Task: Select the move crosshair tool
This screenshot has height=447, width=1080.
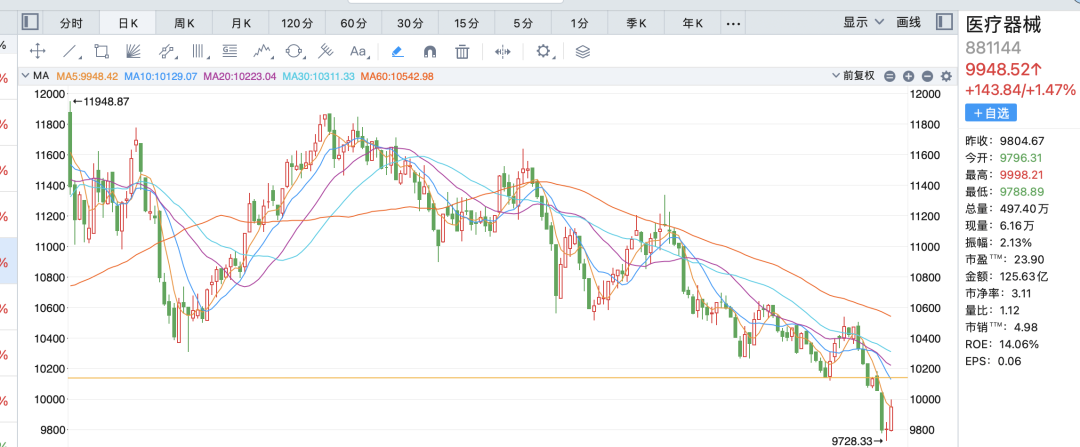Action: (38, 51)
